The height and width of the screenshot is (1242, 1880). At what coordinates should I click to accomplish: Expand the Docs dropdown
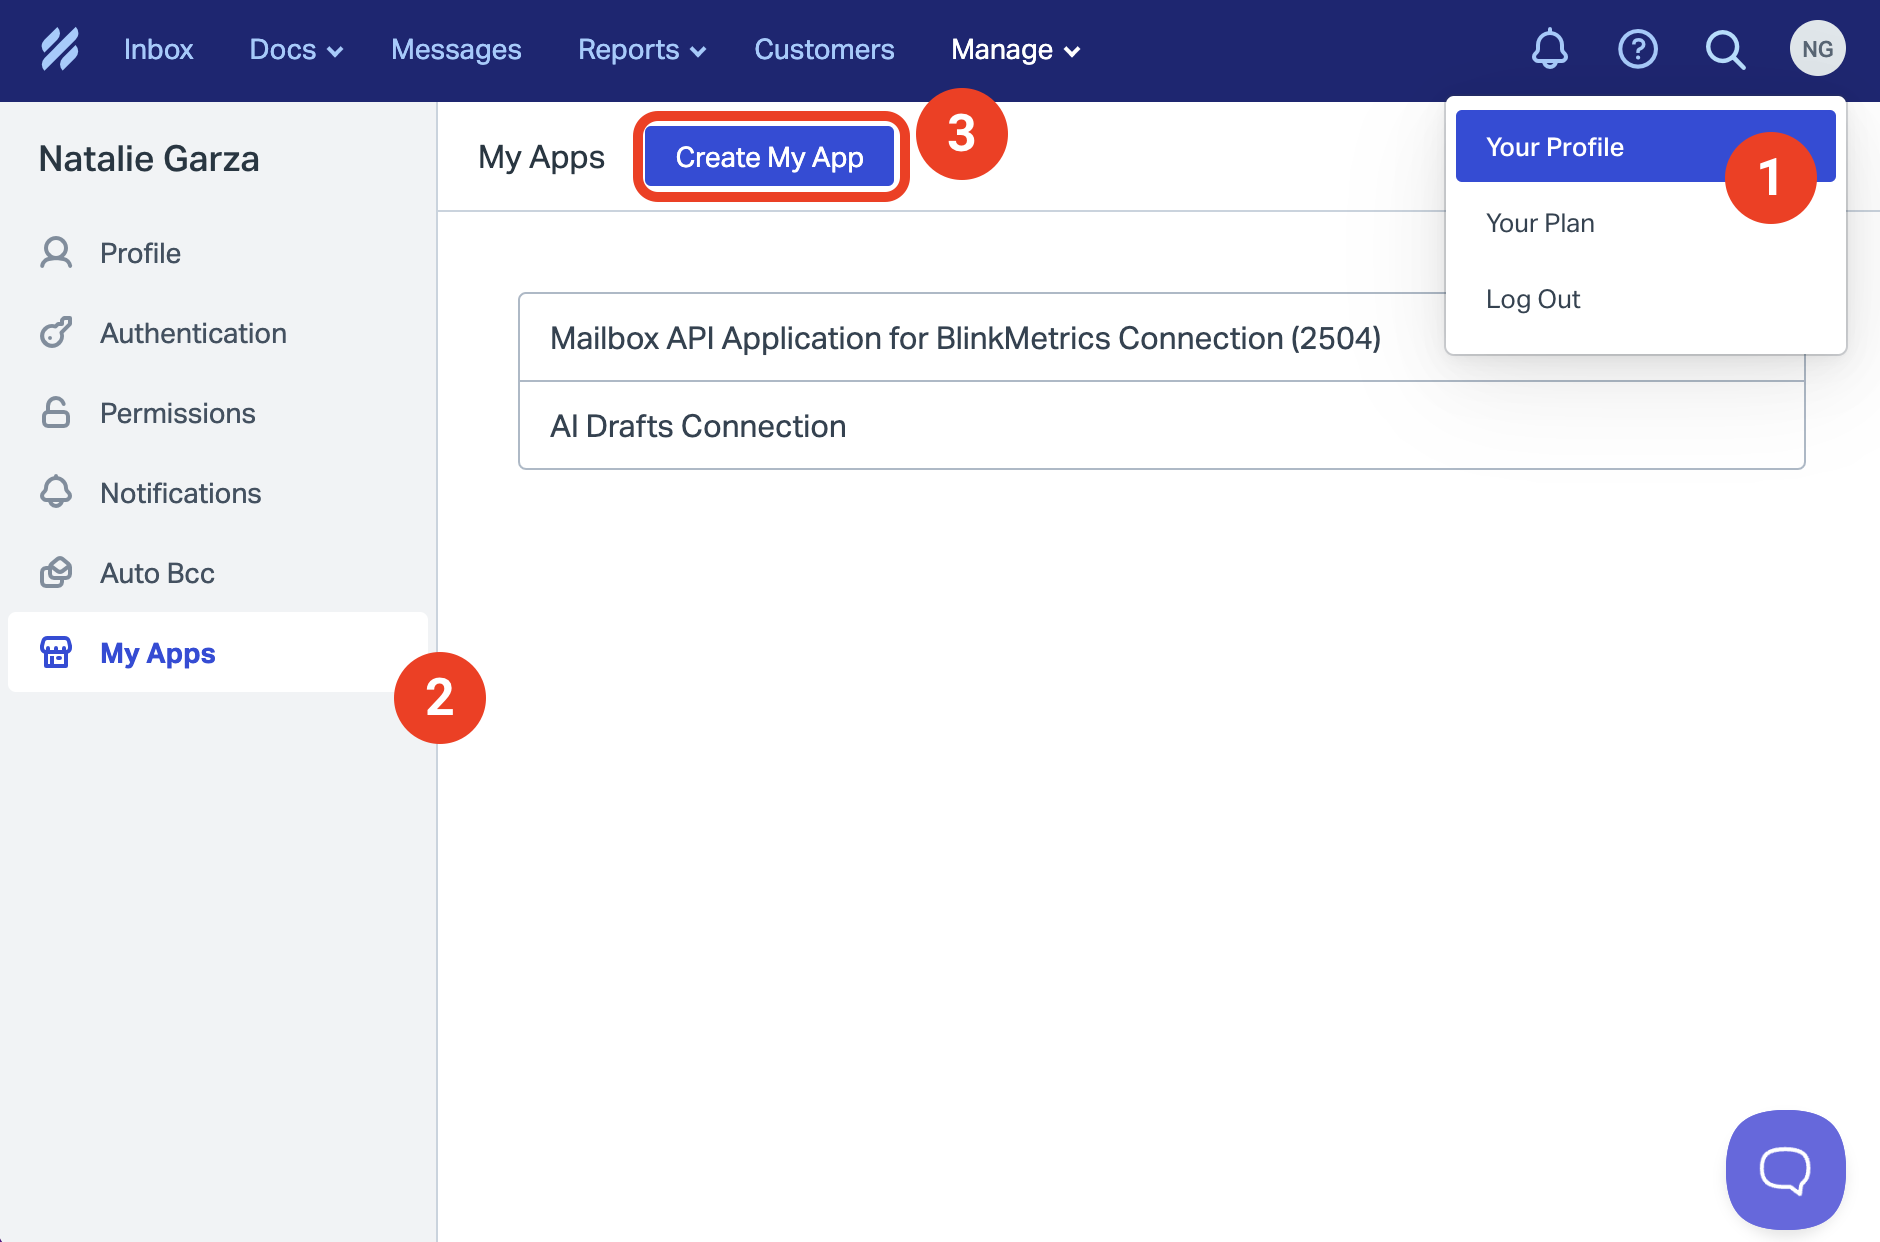tap(295, 49)
